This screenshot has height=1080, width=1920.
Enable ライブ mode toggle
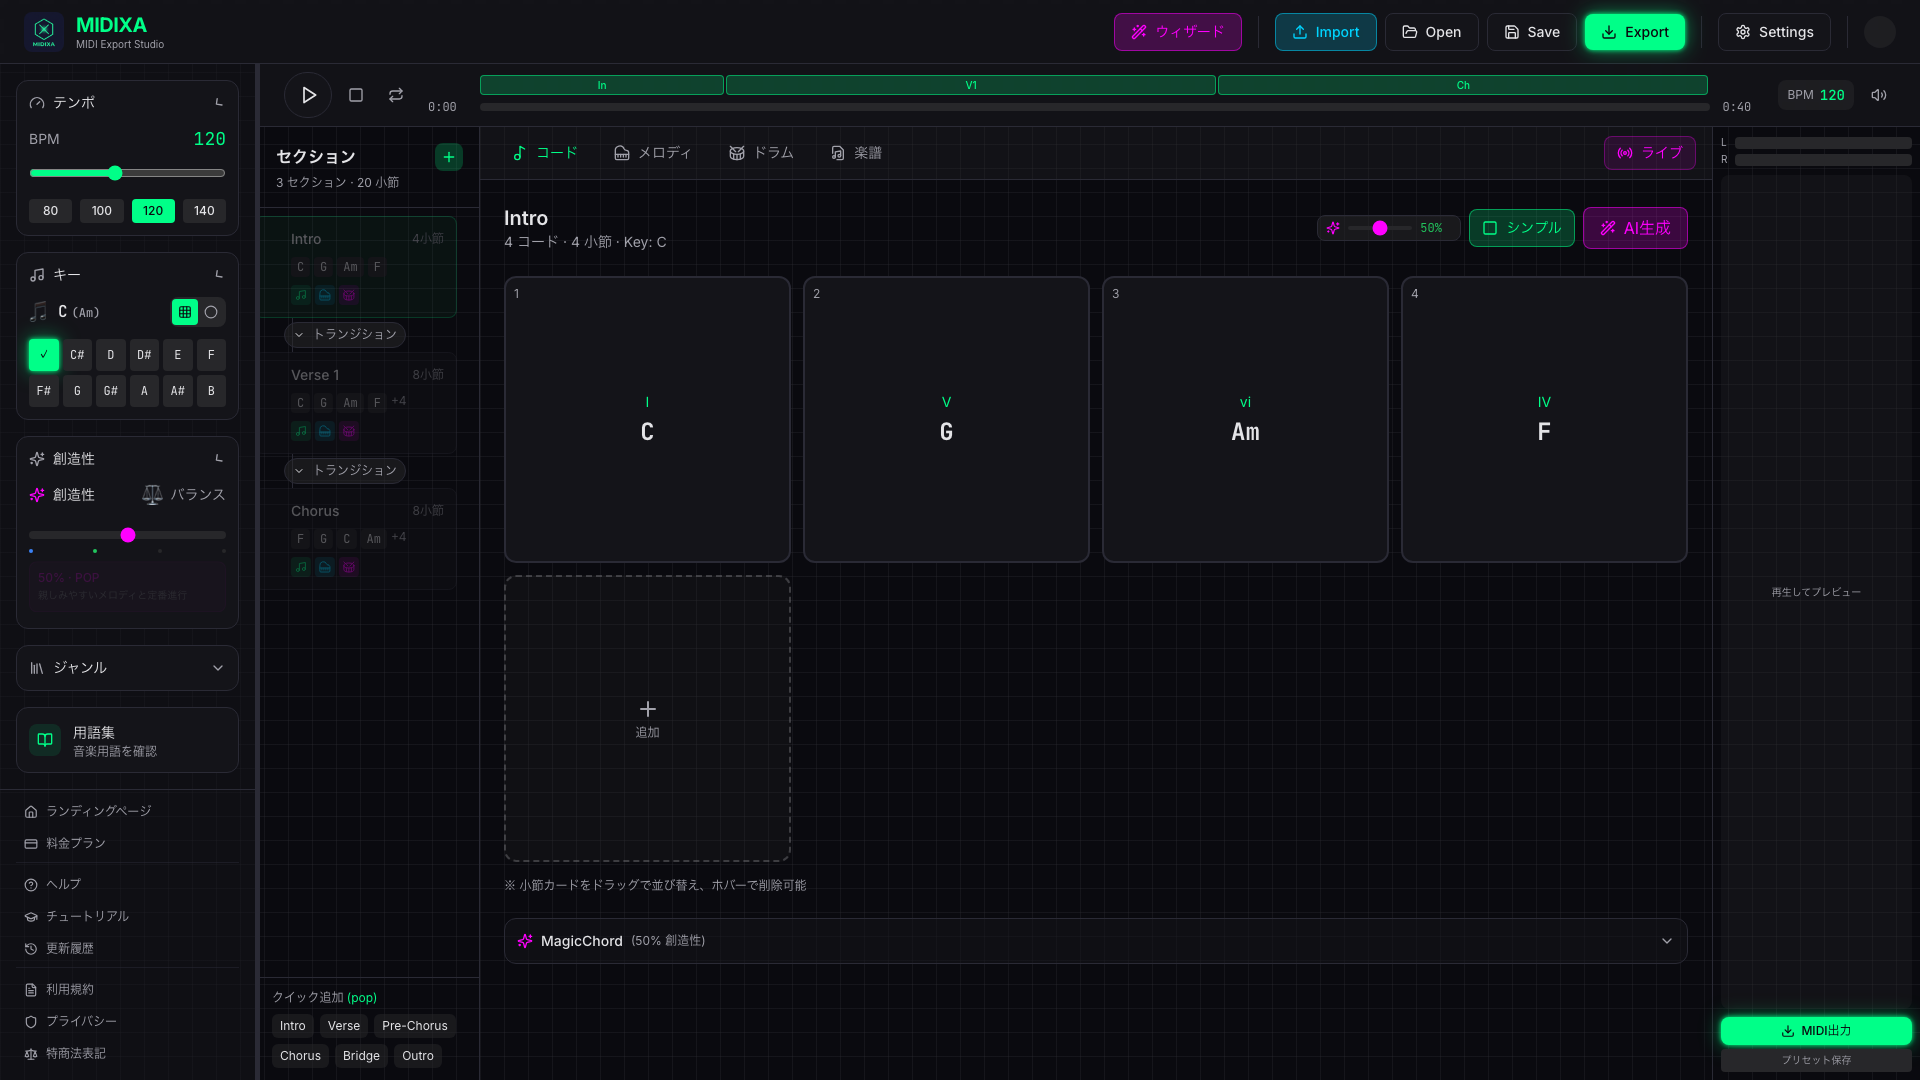1650,153
